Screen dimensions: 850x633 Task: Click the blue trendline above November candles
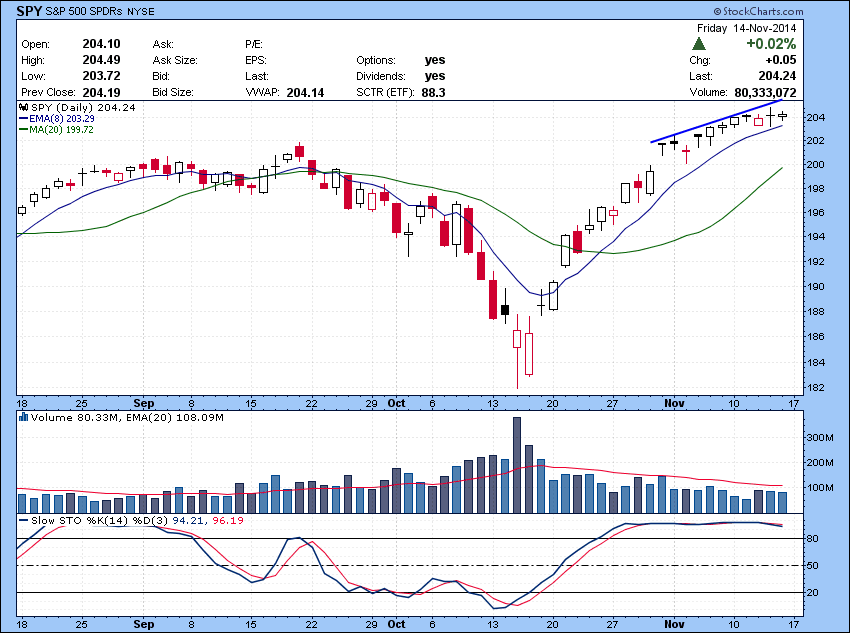click(x=716, y=121)
